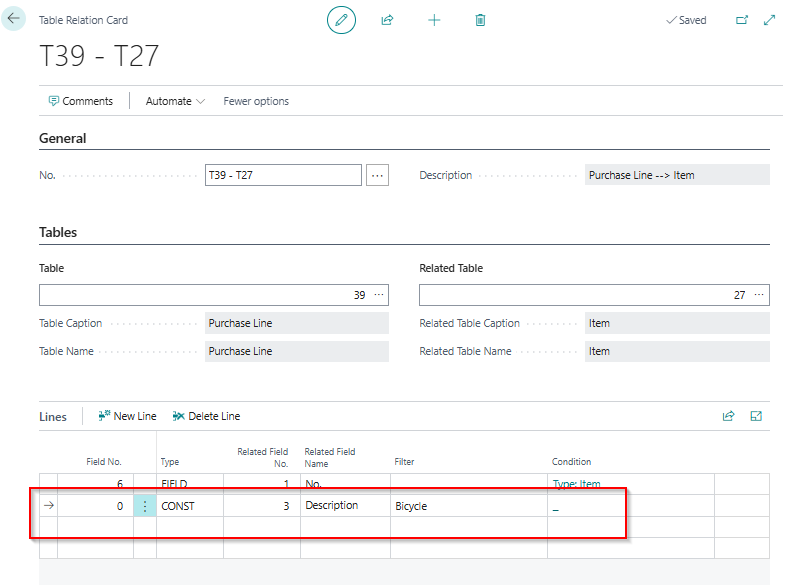Create new record with plus icon

pos(434,20)
